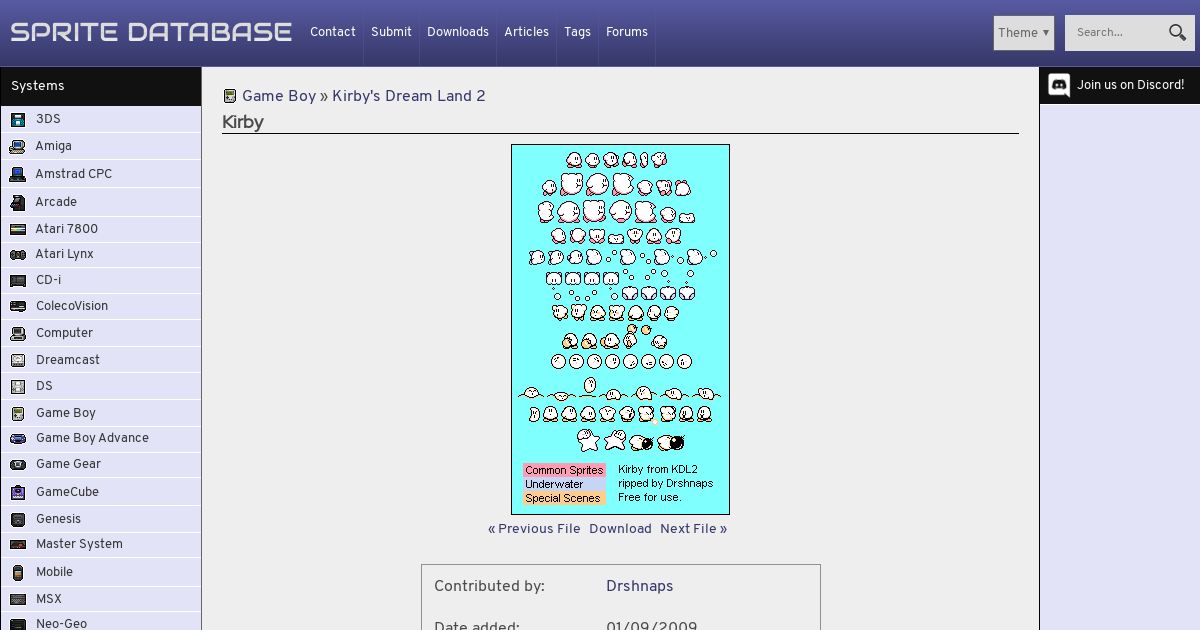Open the Tags page
Viewport: 1200px width, 630px height.
coord(577,32)
